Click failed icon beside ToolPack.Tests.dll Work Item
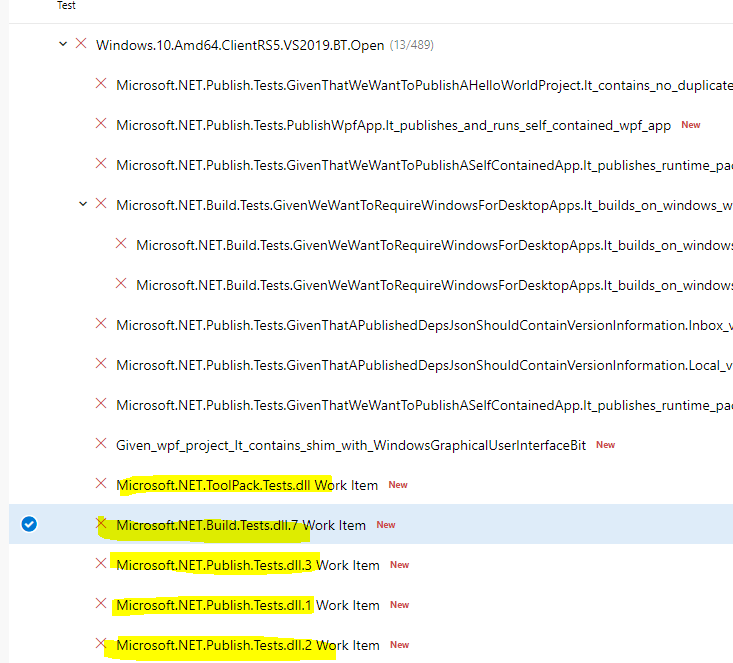Viewport: 733px width, 663px height. (x=101, y=483)
